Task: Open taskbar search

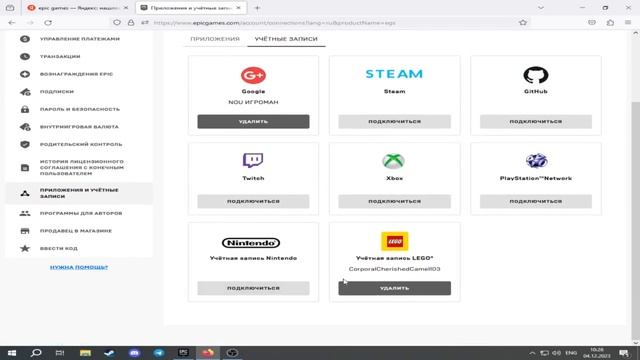Action: pyautogui.click(x=36, y=353)
